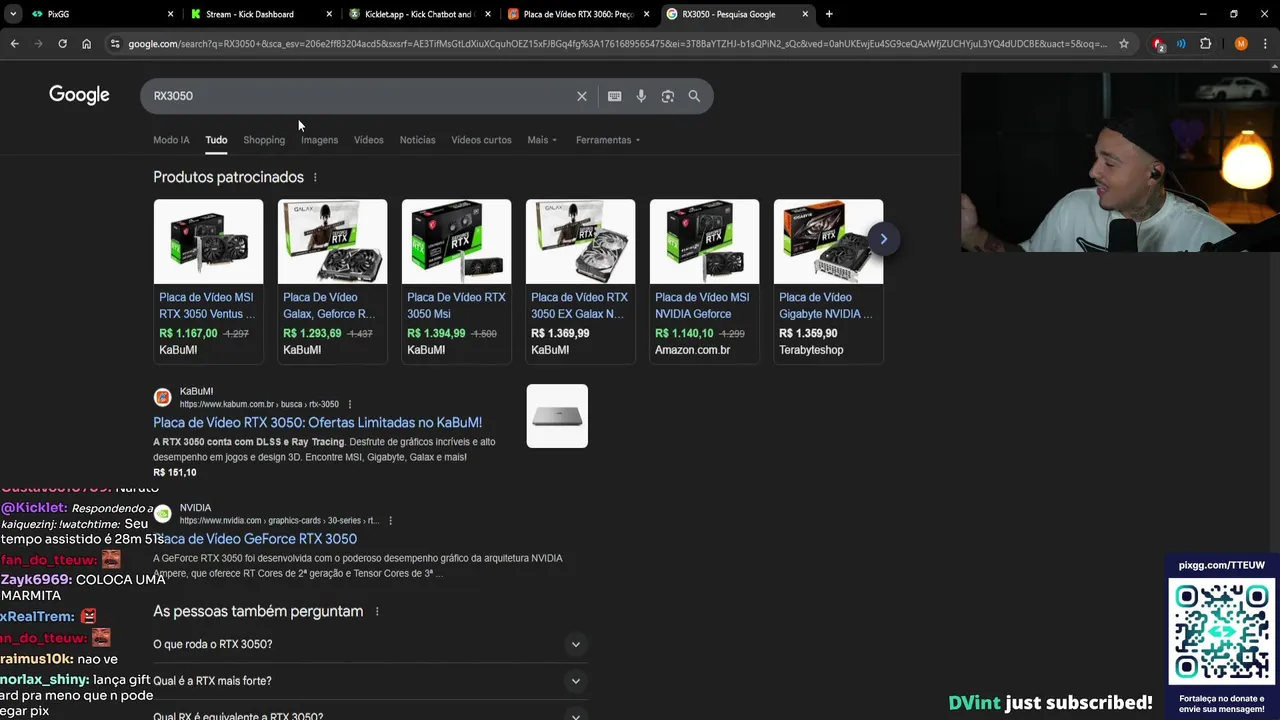Click the NVIDIA site favicon
This screenshot has height=720, width=1280.
click(x=162, y=514)
